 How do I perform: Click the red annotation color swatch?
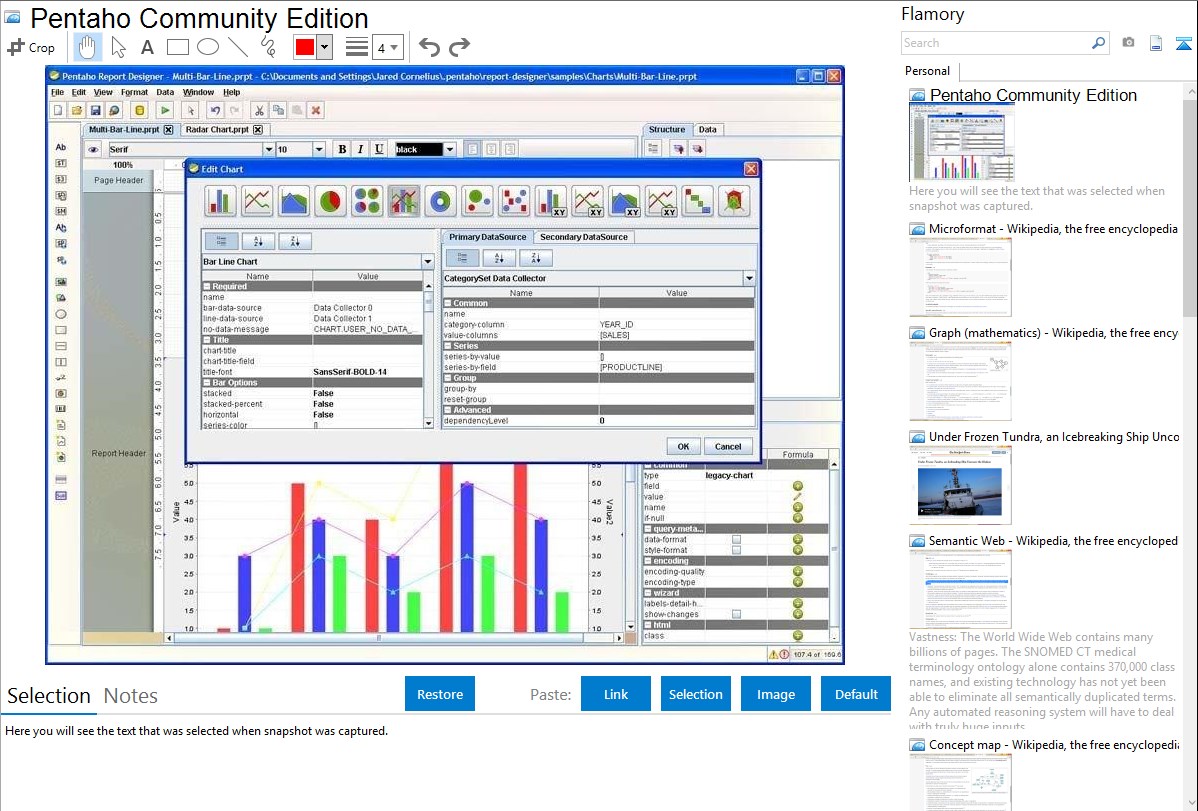[x=305, y=47]
